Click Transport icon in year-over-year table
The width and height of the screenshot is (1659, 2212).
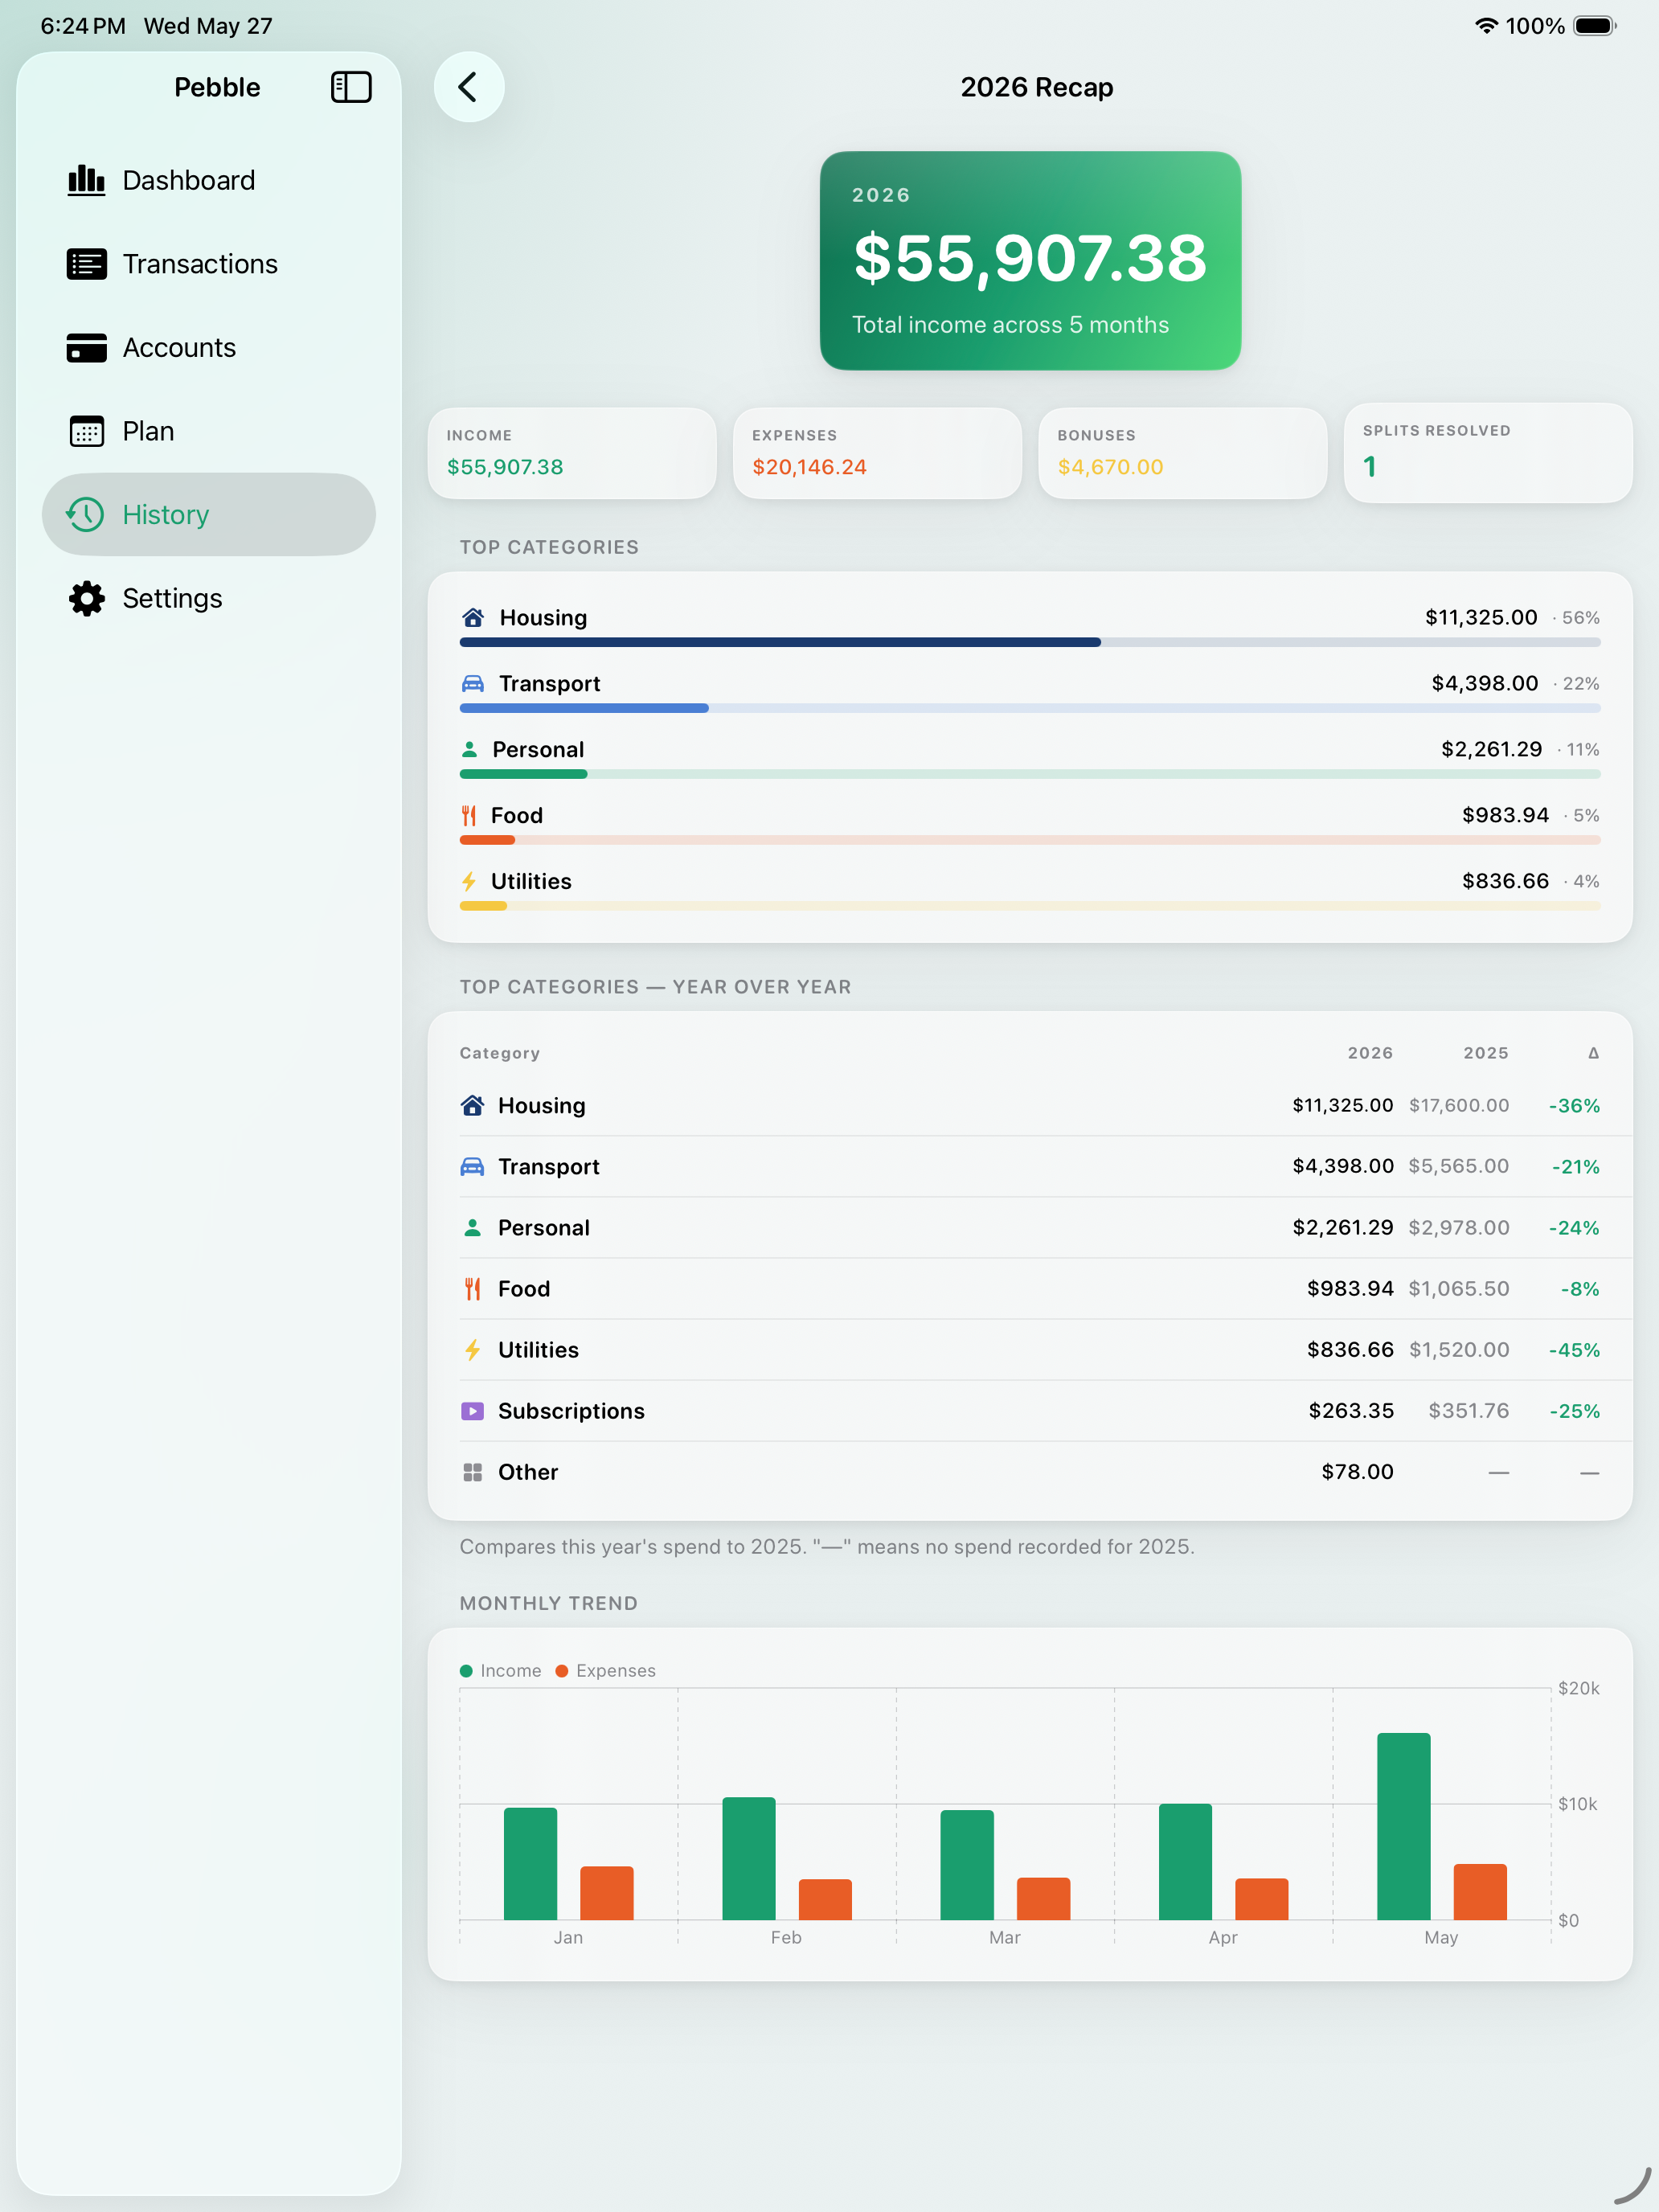coord(473,1166)
